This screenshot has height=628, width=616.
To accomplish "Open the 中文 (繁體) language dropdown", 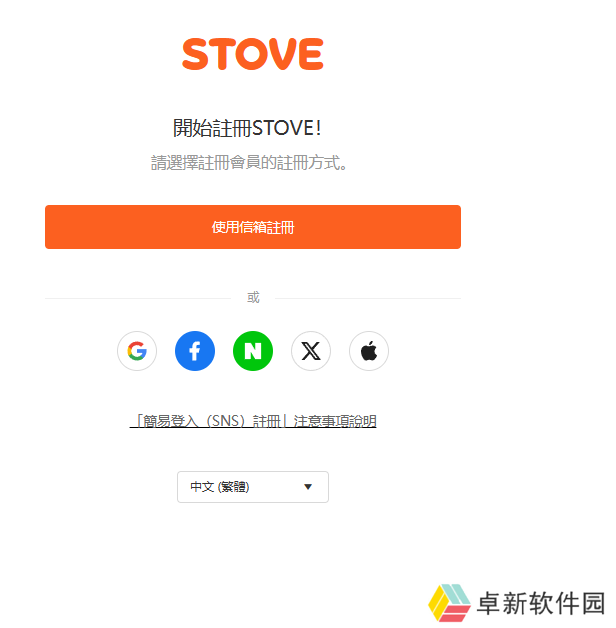I will 253,487.
